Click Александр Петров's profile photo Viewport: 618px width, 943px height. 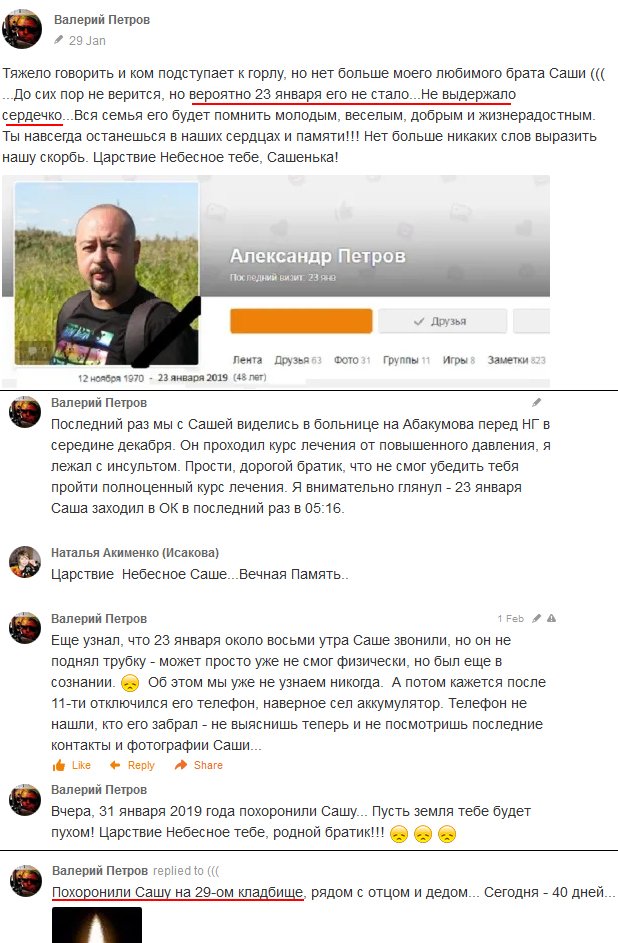pyautogui.click(x=106, y=274)
